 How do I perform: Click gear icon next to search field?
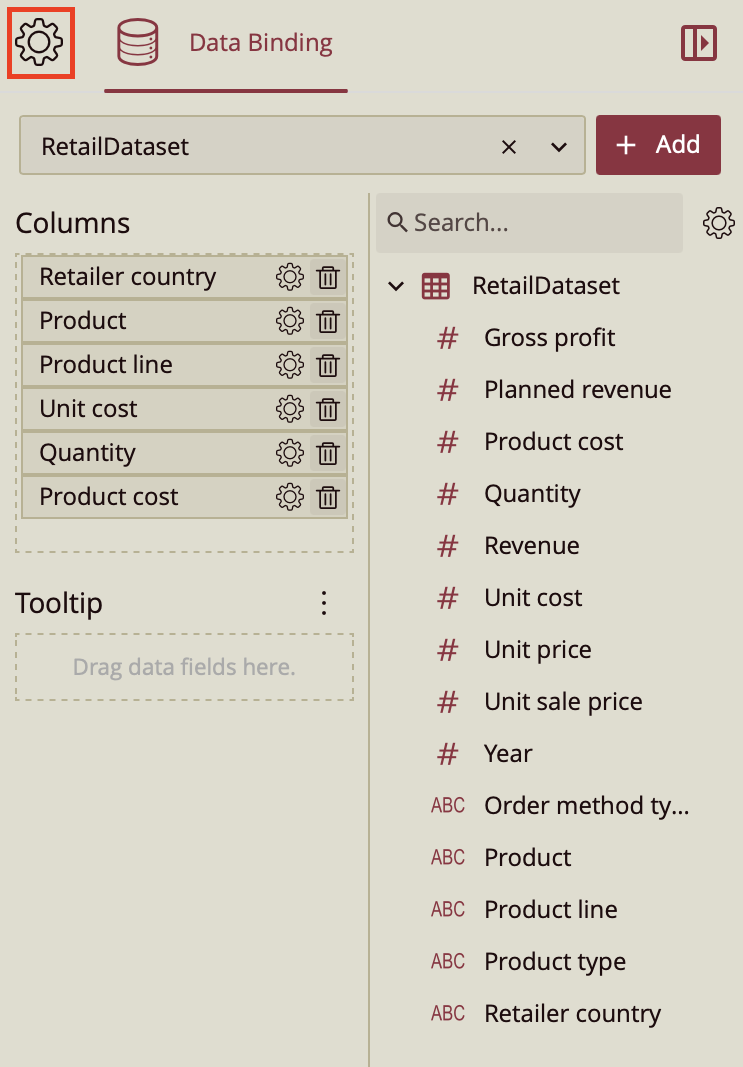[719, 223]
